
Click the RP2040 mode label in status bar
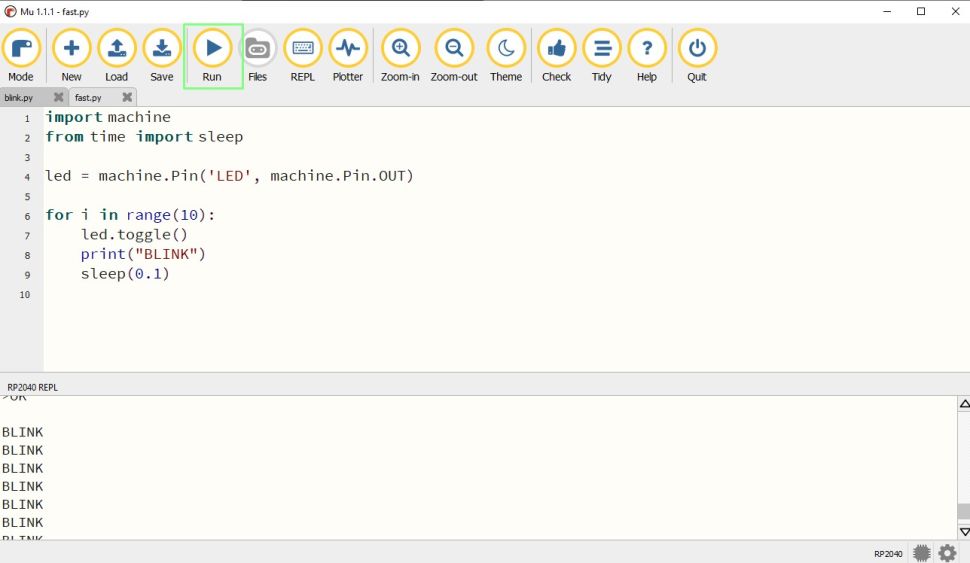(x=888, y=554)
